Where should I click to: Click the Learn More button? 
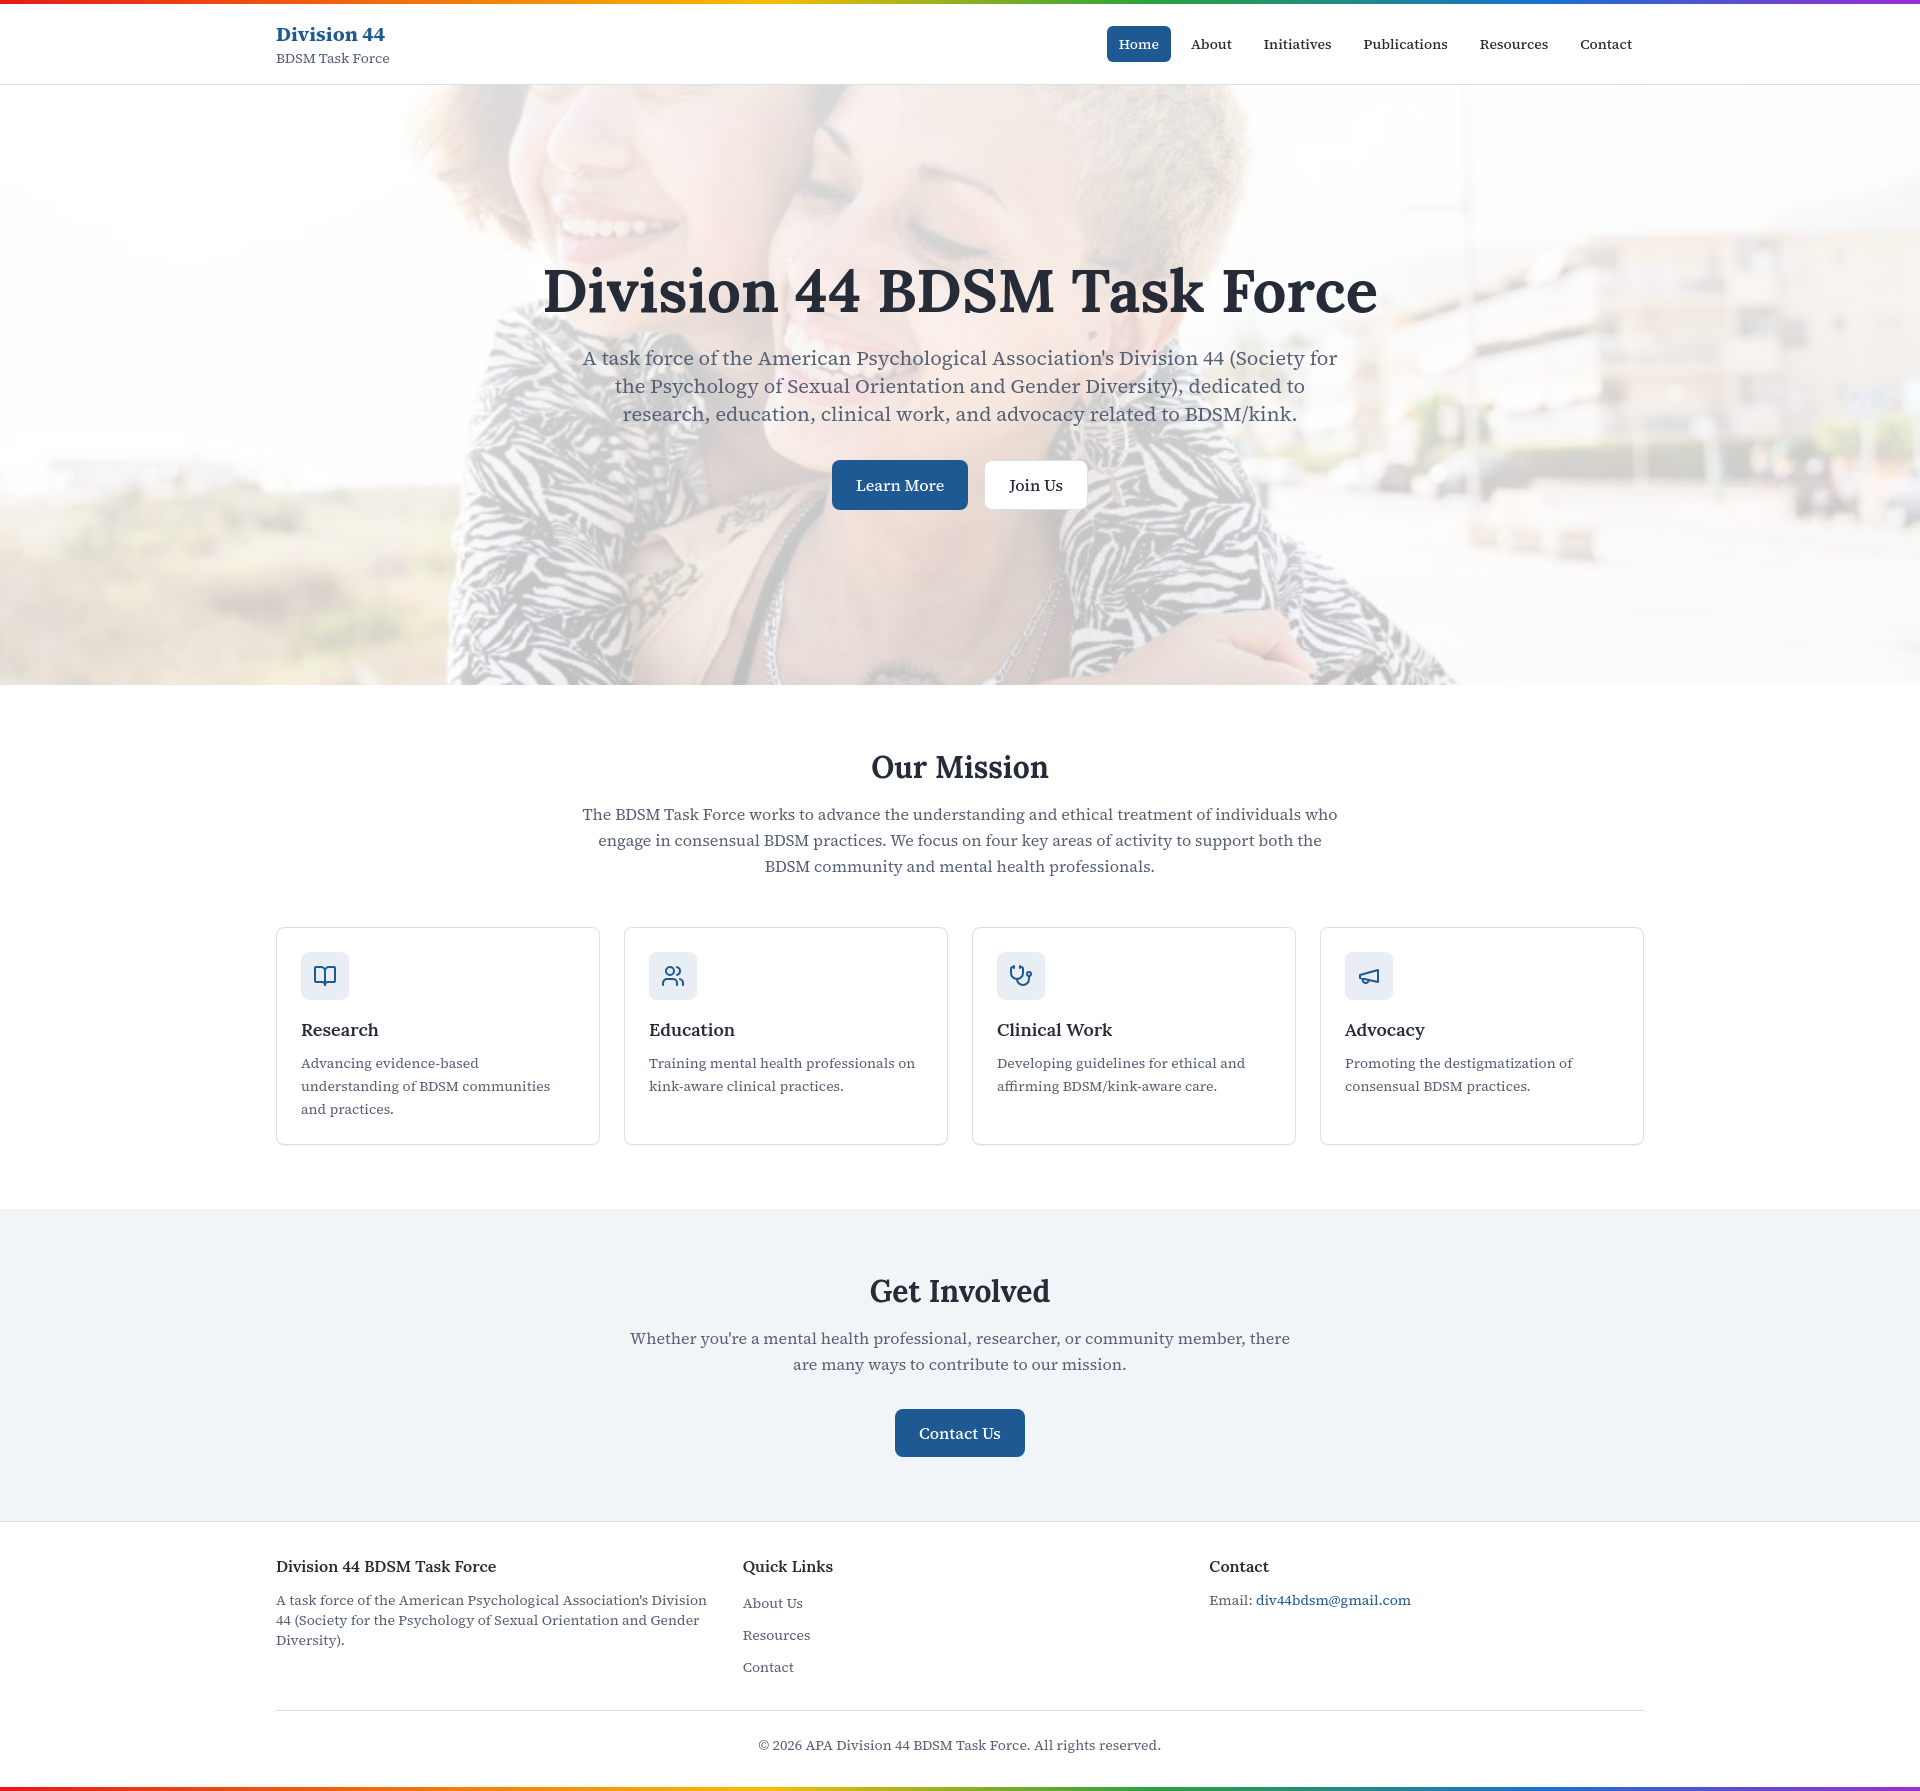pos(900,485)
